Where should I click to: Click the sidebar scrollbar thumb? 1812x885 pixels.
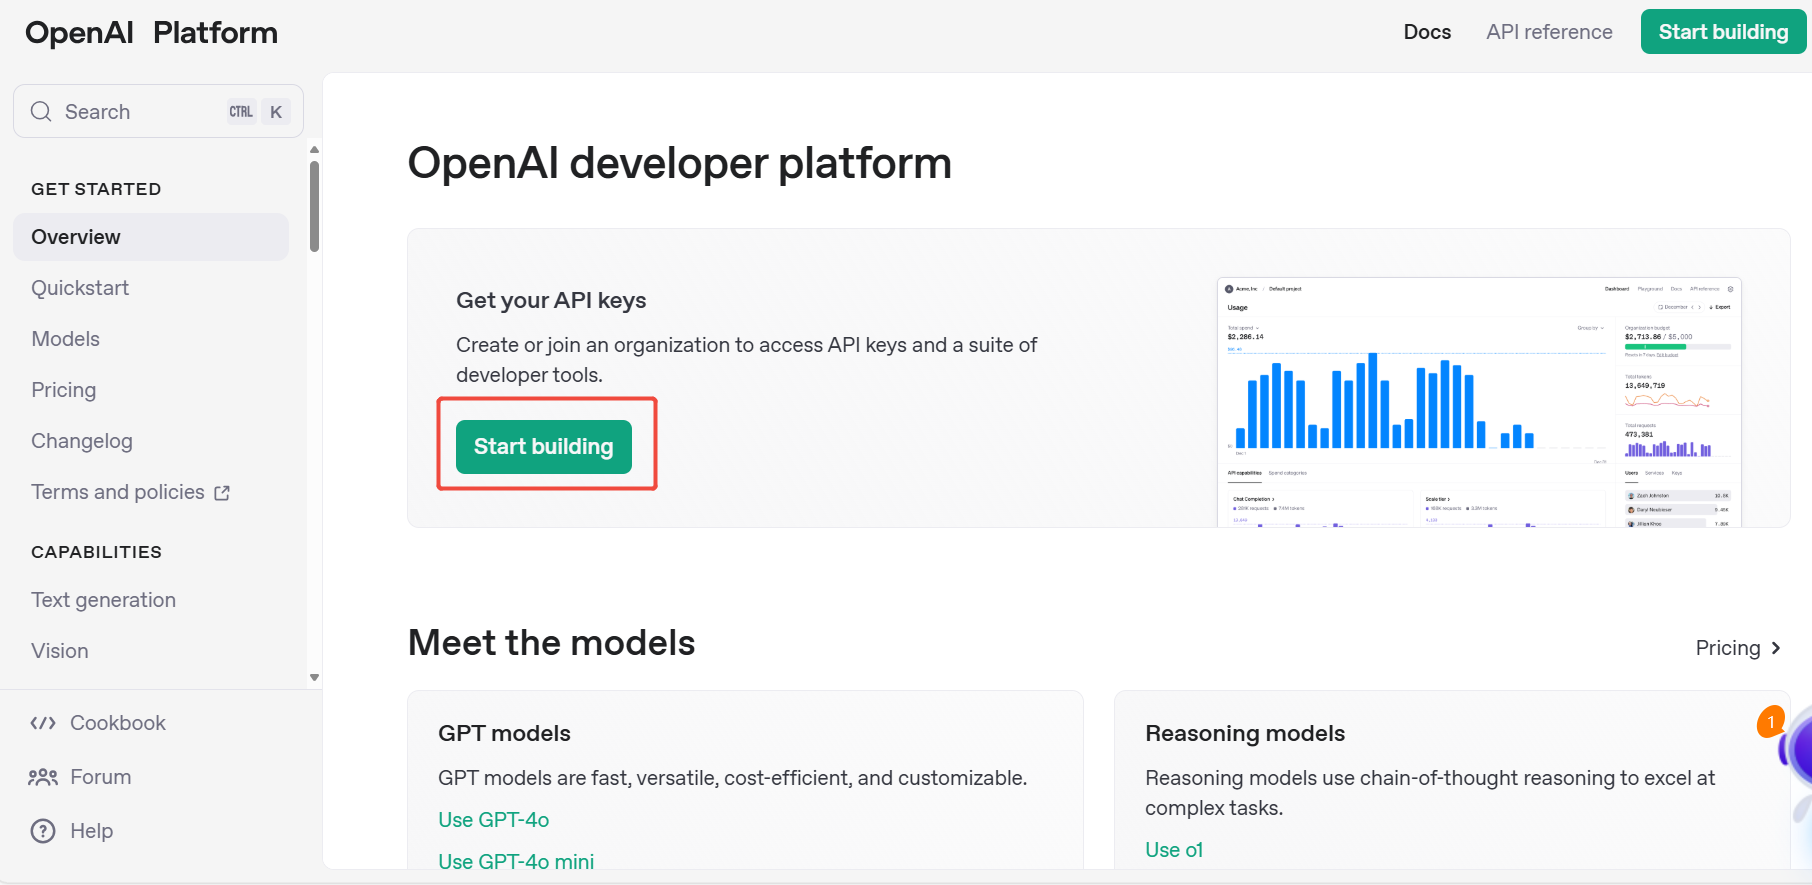tap(314, 207)
